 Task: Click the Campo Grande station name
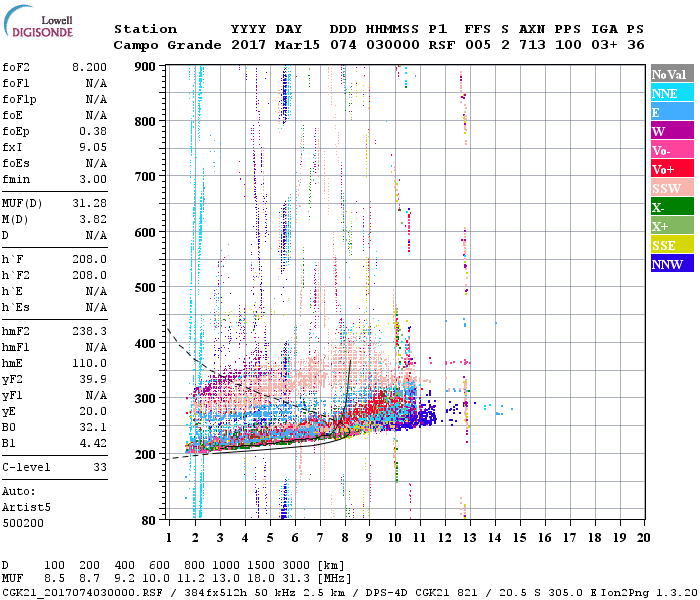pos(167,45)
